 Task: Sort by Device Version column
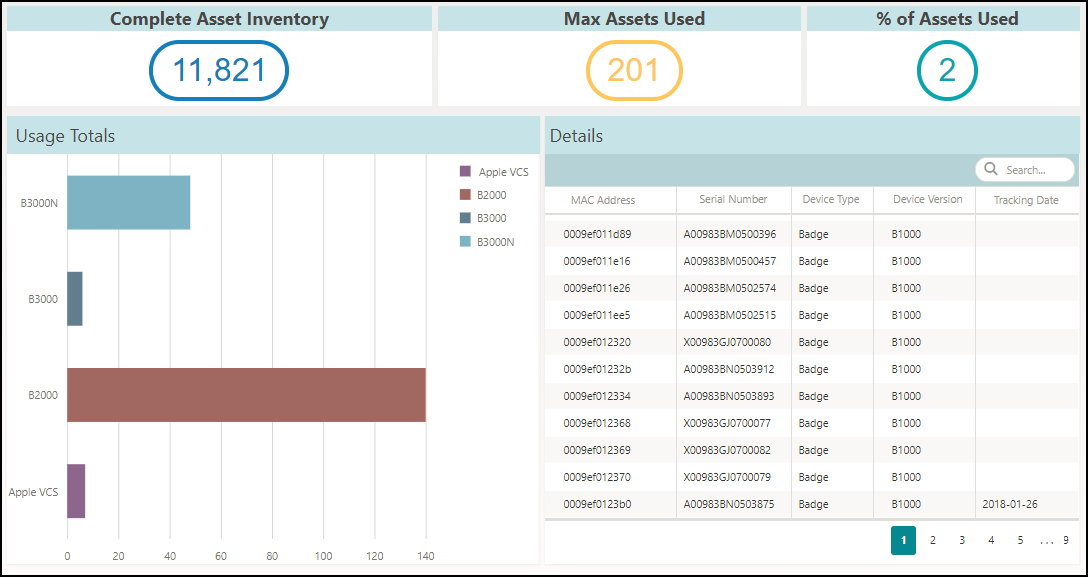click(927, 200)
